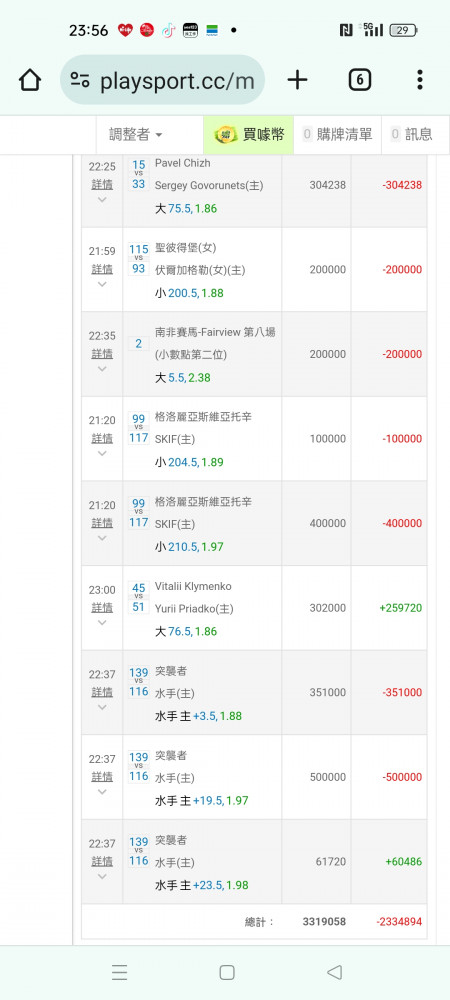This screenshot has height=1000, width=450.
Task: Expand chevron under 22:35 南非賽馬 row
Action: 102,369
